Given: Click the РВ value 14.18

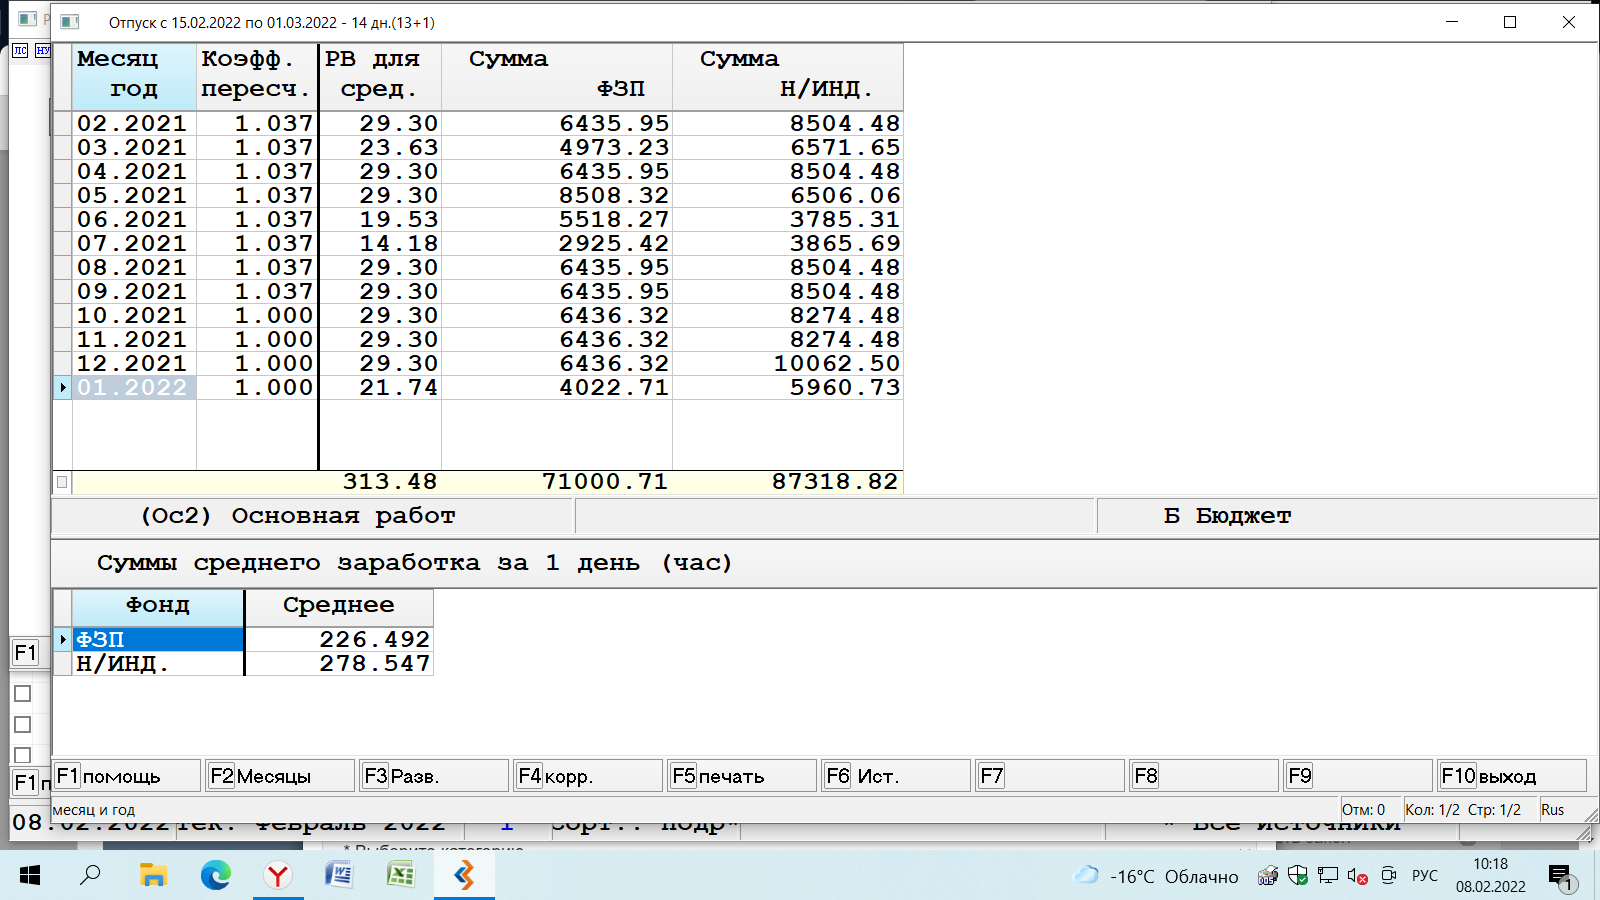Looking at the screenshot, I should tap(399, 243).
